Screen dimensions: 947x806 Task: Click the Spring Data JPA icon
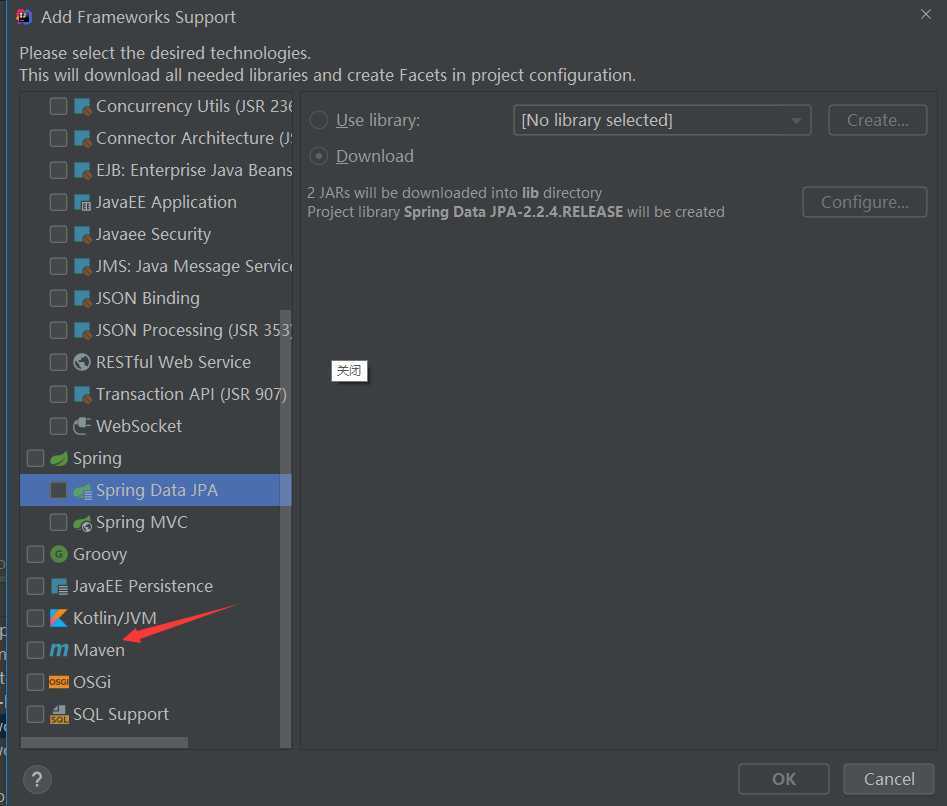[x=82, y=491]
